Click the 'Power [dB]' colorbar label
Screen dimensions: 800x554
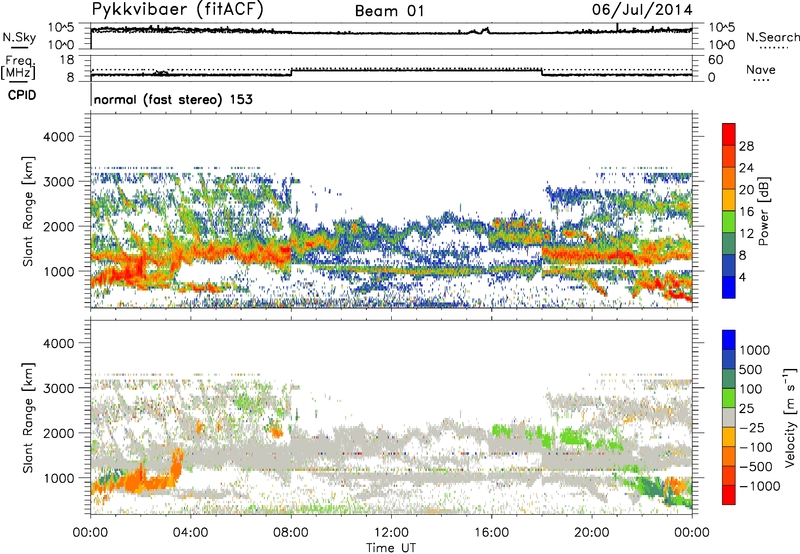tap(764, 211)
